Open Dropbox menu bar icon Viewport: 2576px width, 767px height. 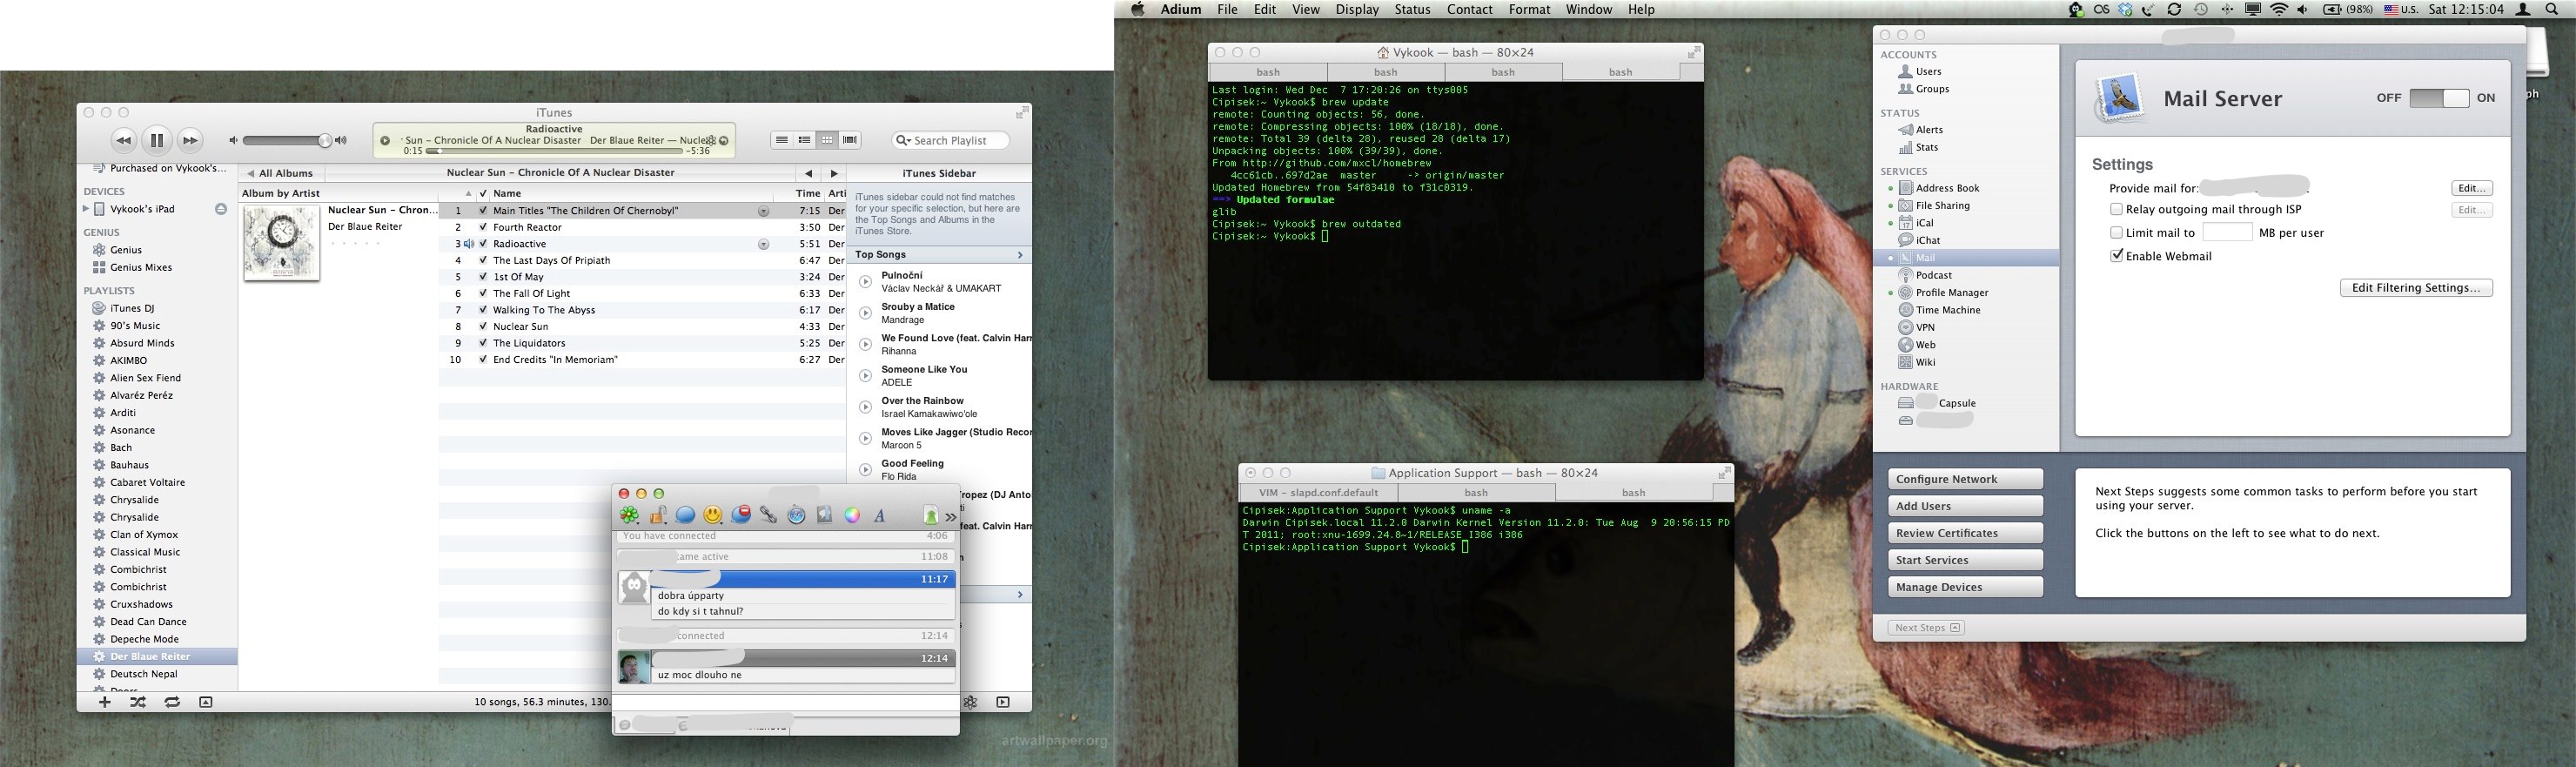click(2126, 9)
